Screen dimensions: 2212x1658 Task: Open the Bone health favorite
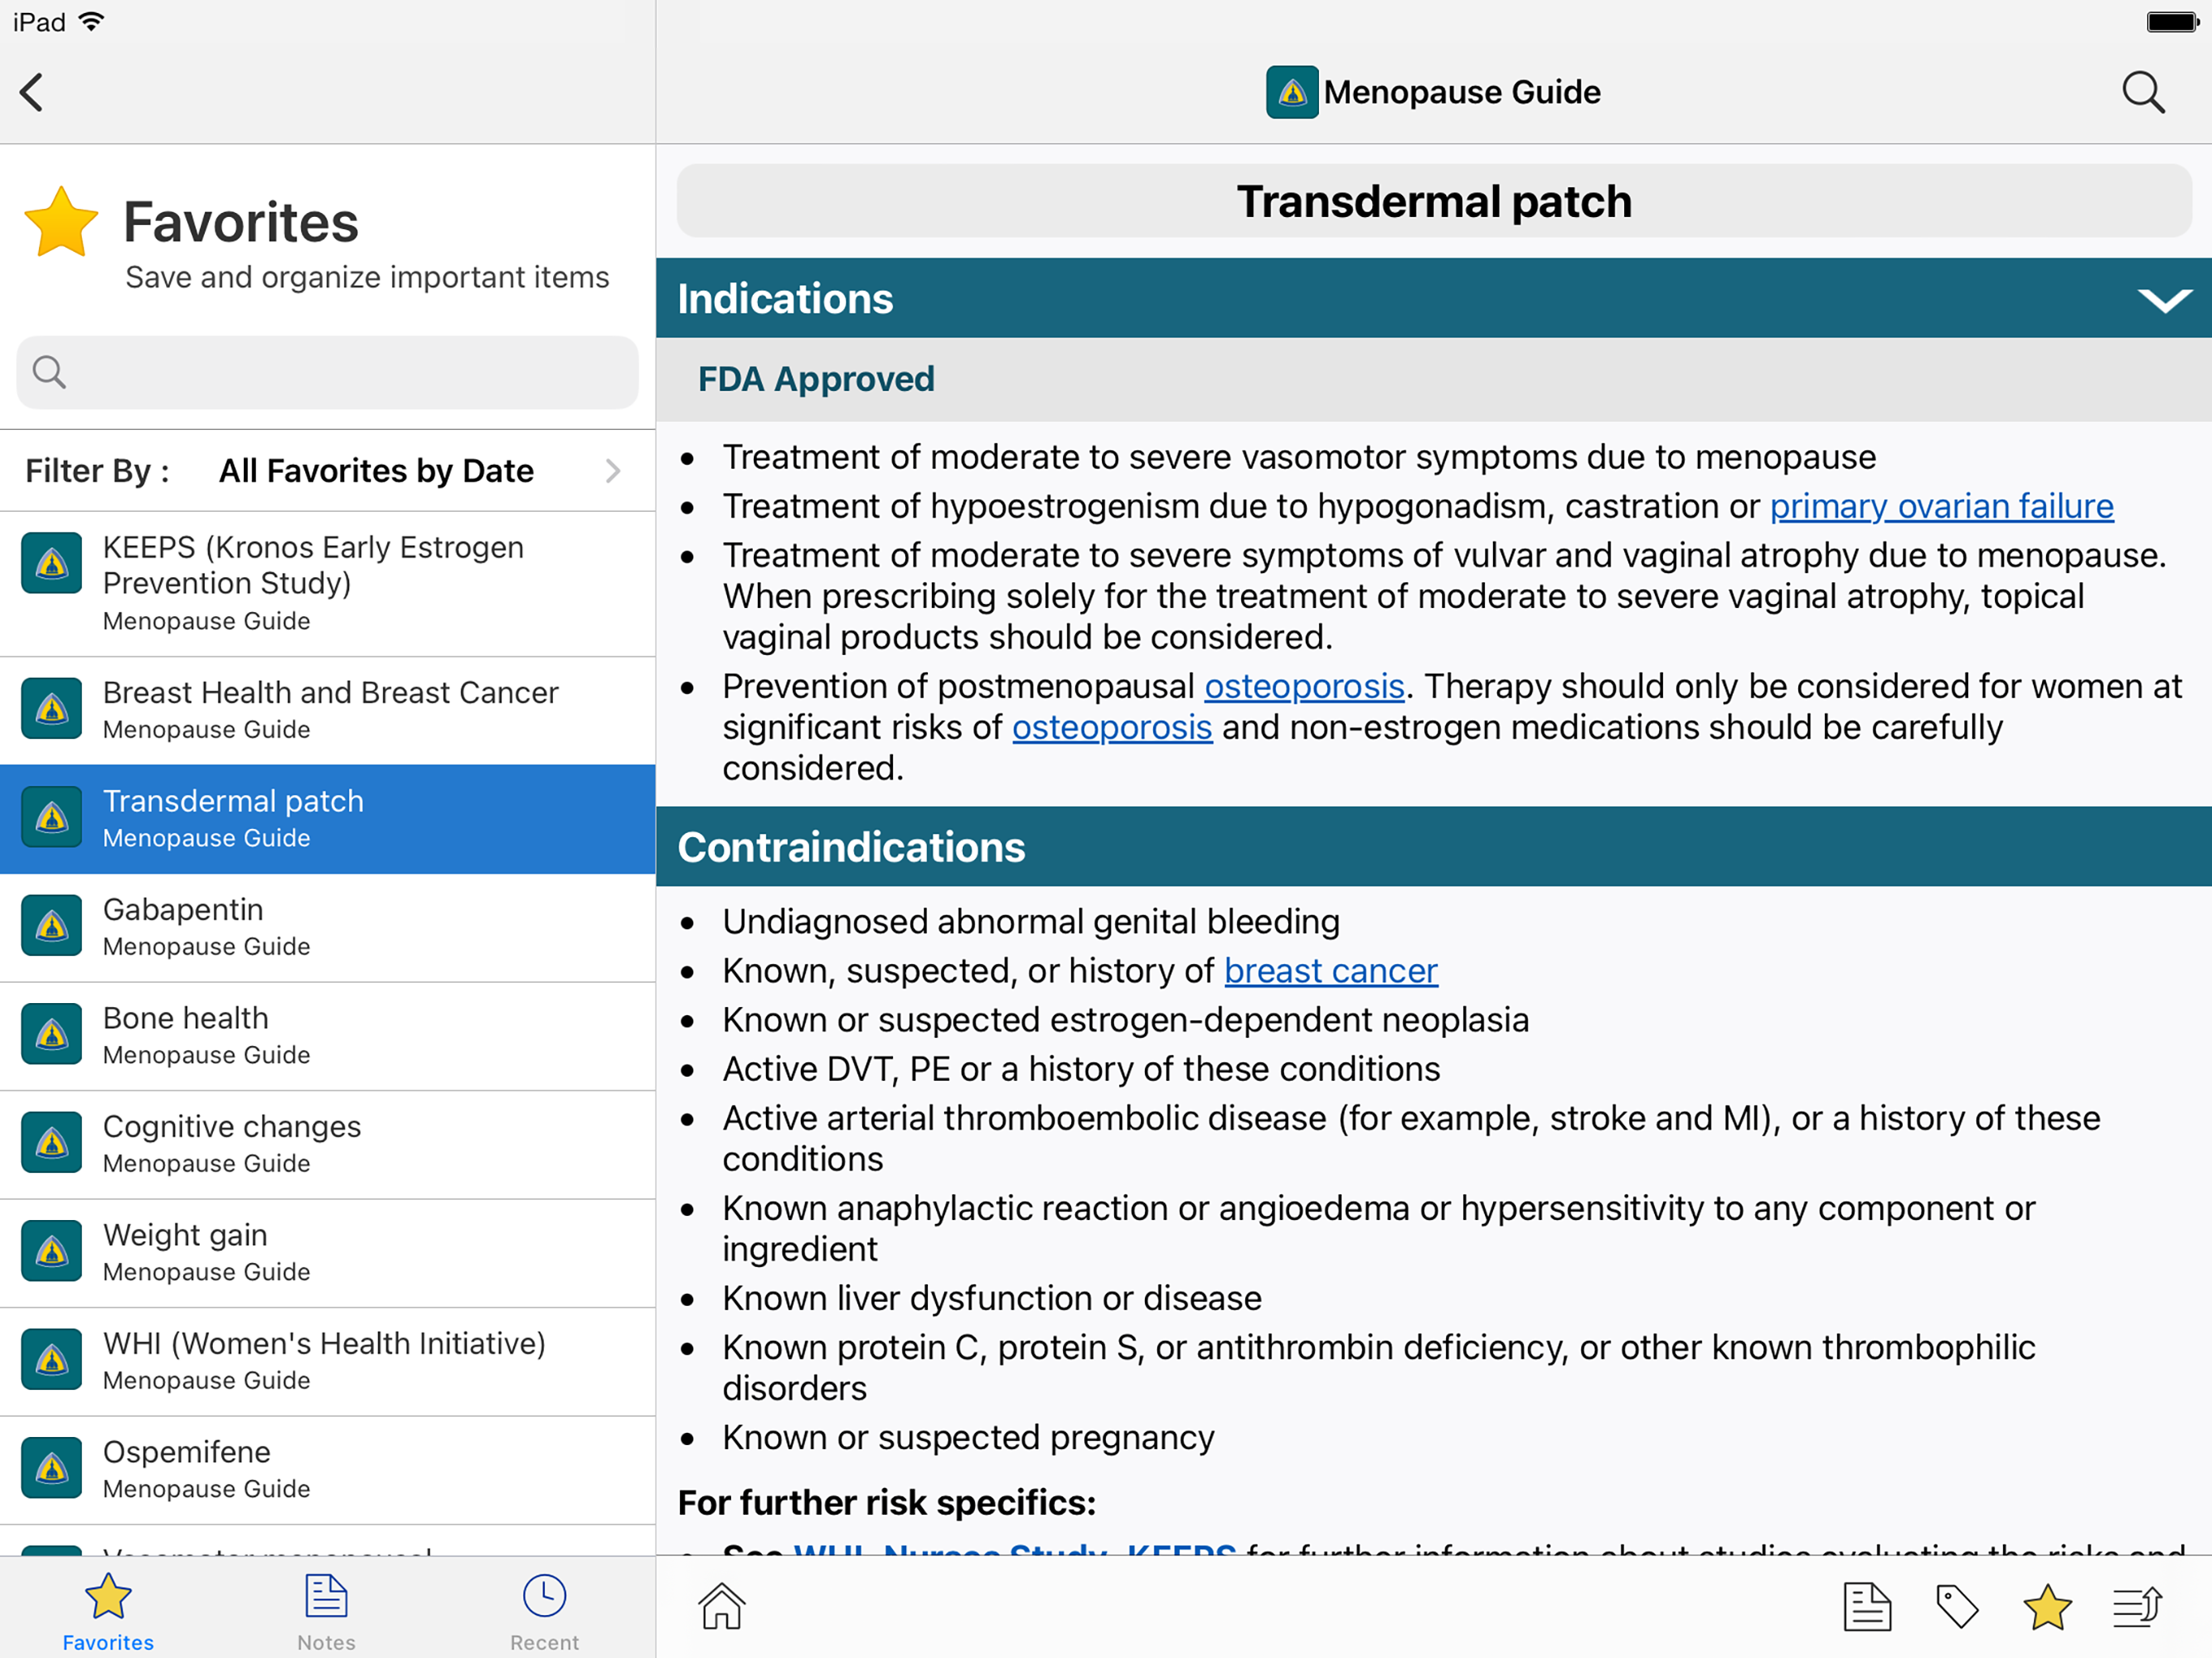coord(328,1036)
